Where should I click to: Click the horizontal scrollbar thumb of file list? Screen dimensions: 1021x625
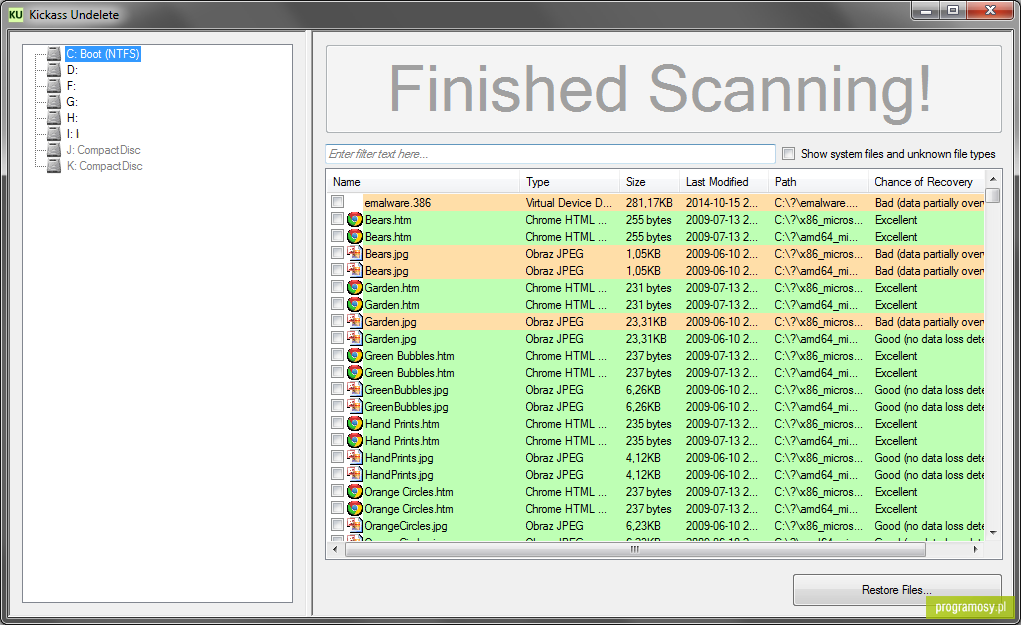click(x=635, y=549)
